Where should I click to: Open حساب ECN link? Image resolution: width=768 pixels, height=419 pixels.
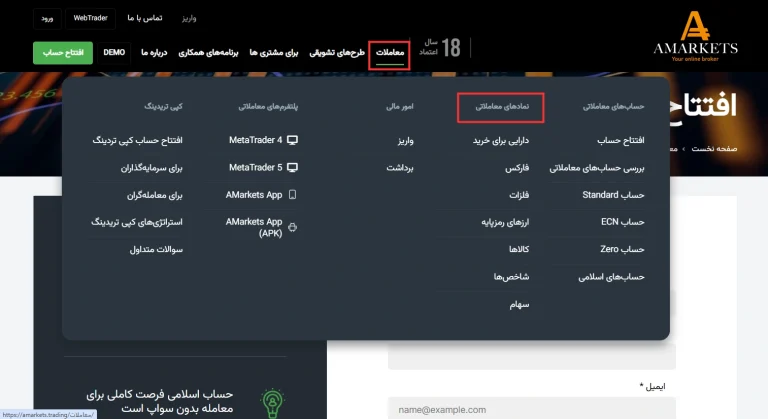[x=623, y=222]
